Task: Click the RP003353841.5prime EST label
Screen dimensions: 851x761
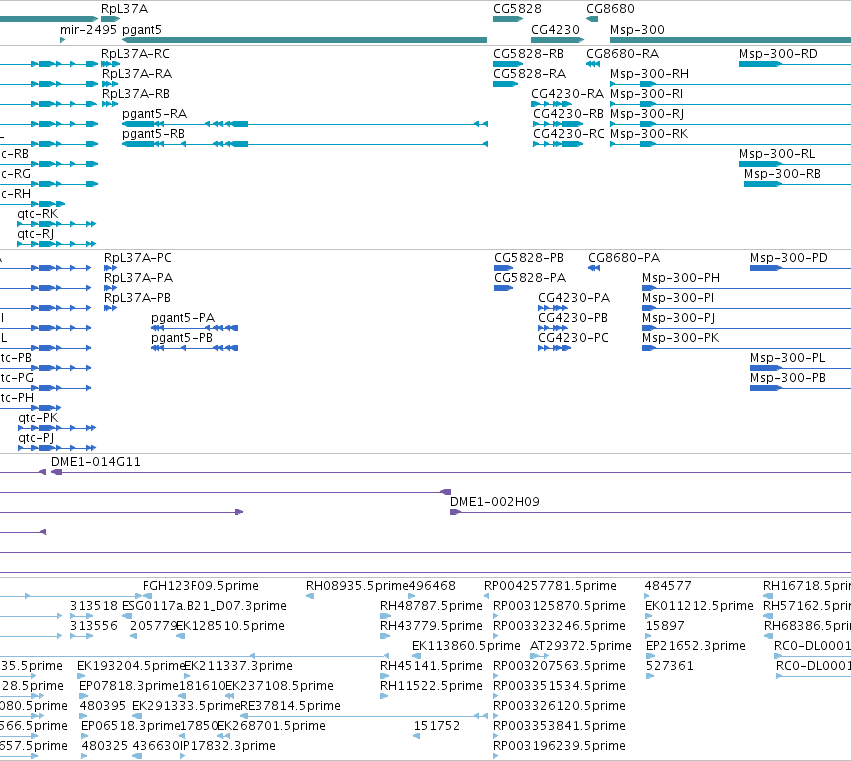Action: pos(559,726)
